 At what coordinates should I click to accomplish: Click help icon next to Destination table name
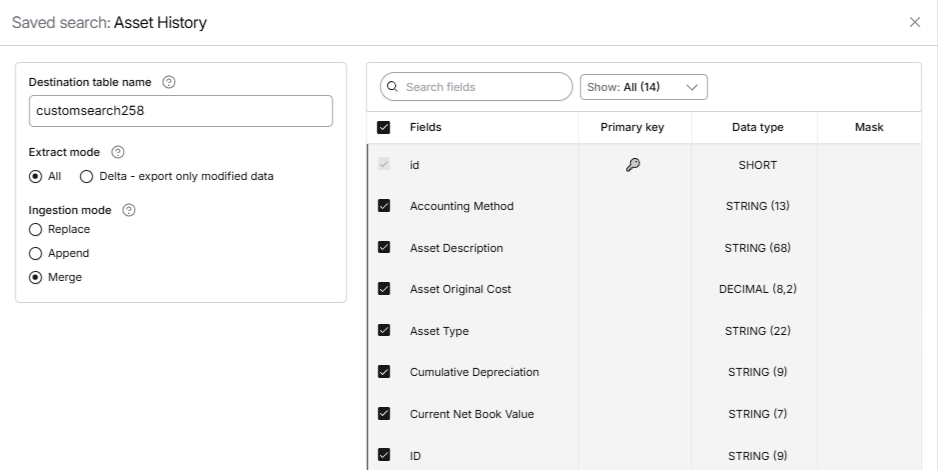pyautogui.click(x=169, y=82)
